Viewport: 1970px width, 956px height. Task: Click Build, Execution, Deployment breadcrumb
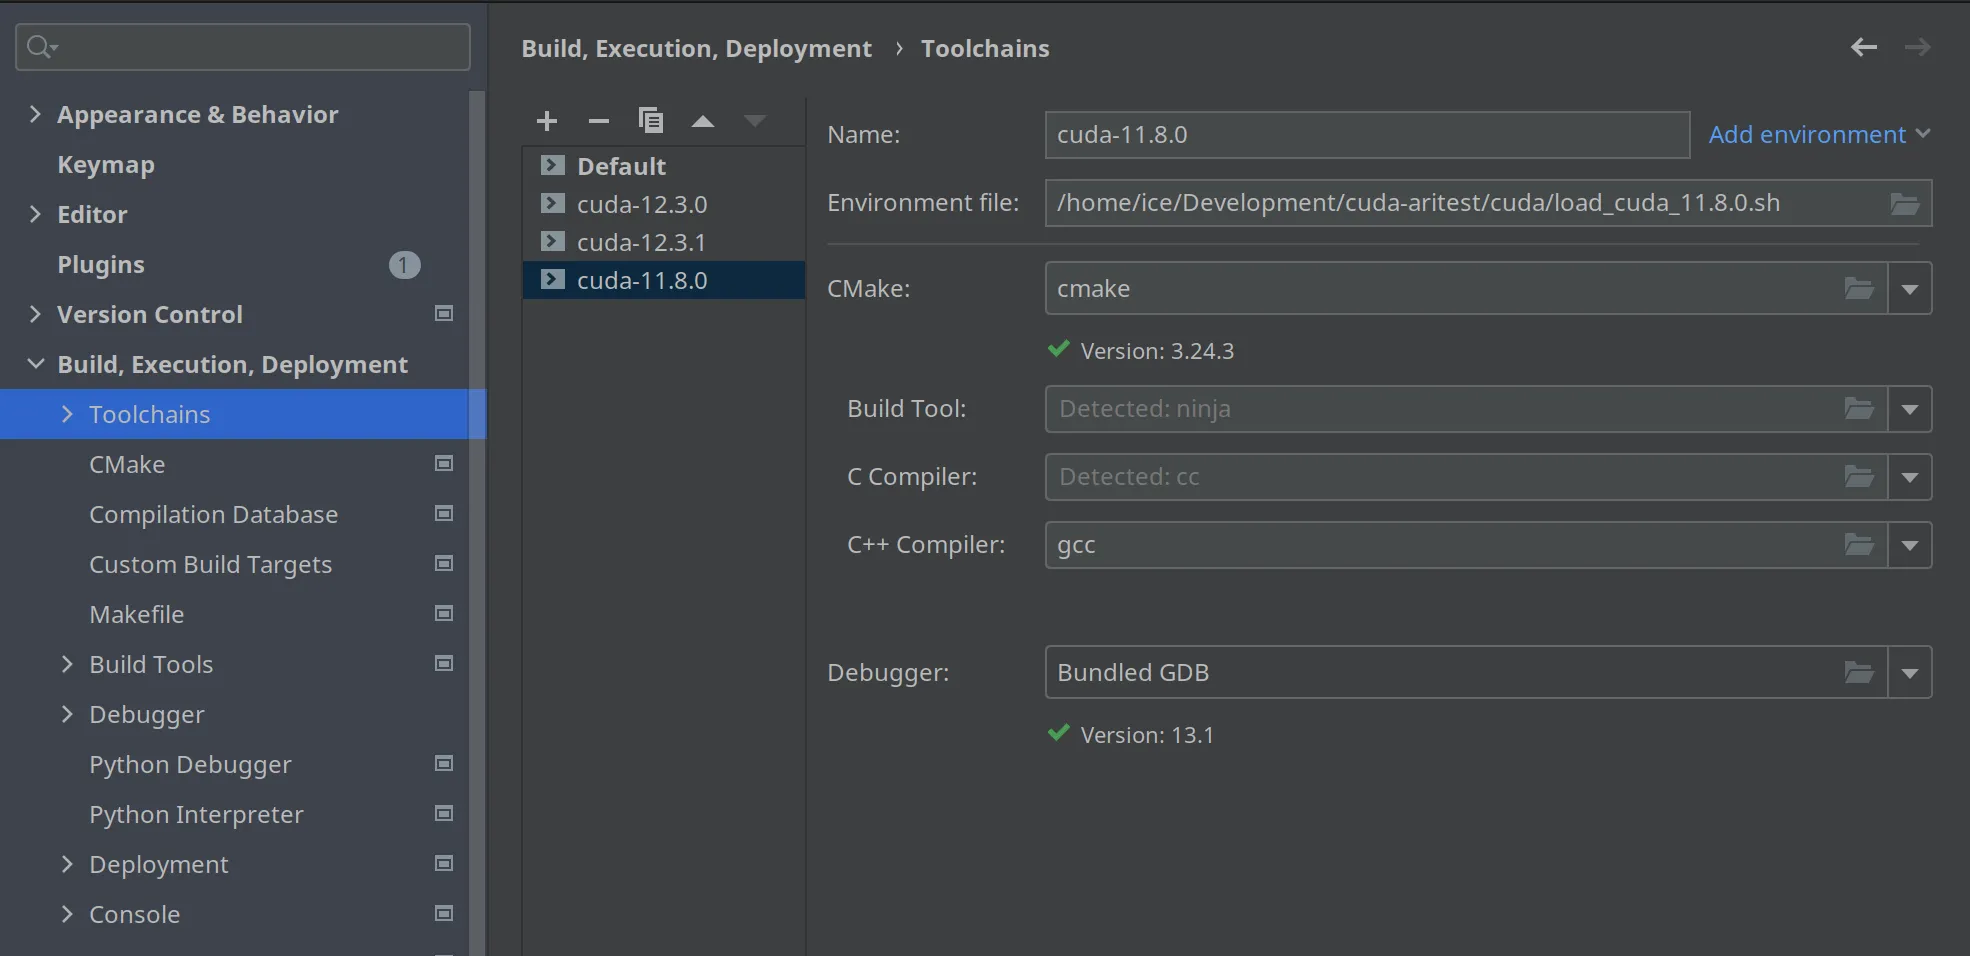(696, 48)
